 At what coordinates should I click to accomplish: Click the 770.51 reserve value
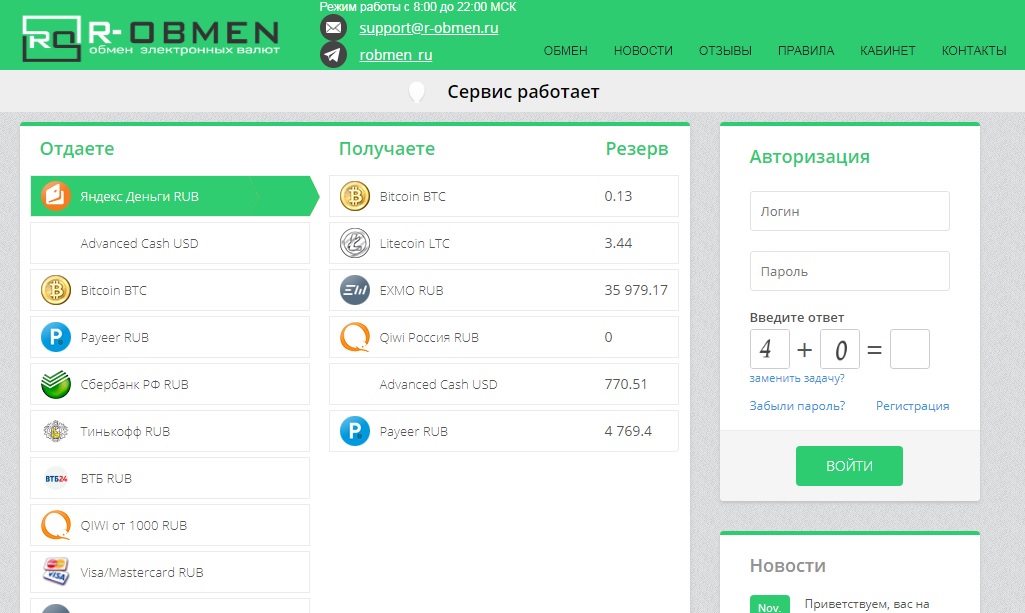(626, 384)
